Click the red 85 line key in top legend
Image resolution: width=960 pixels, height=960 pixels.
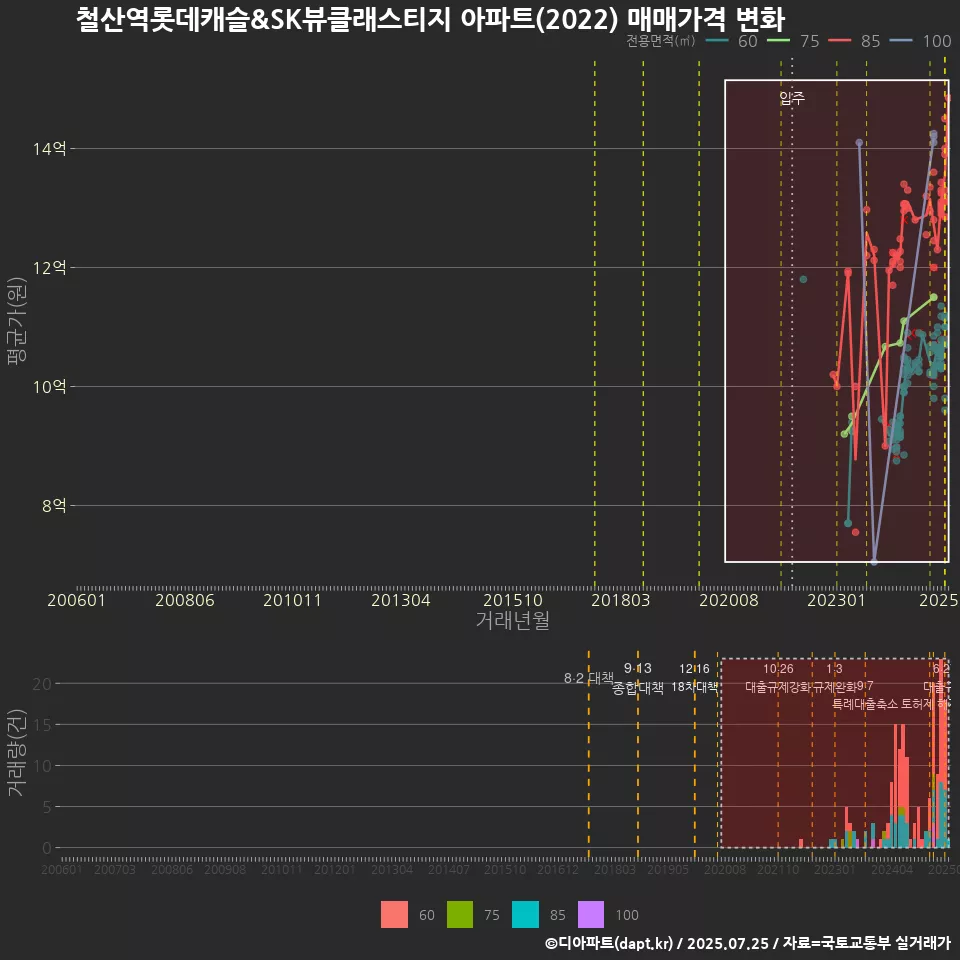point(840,41)
